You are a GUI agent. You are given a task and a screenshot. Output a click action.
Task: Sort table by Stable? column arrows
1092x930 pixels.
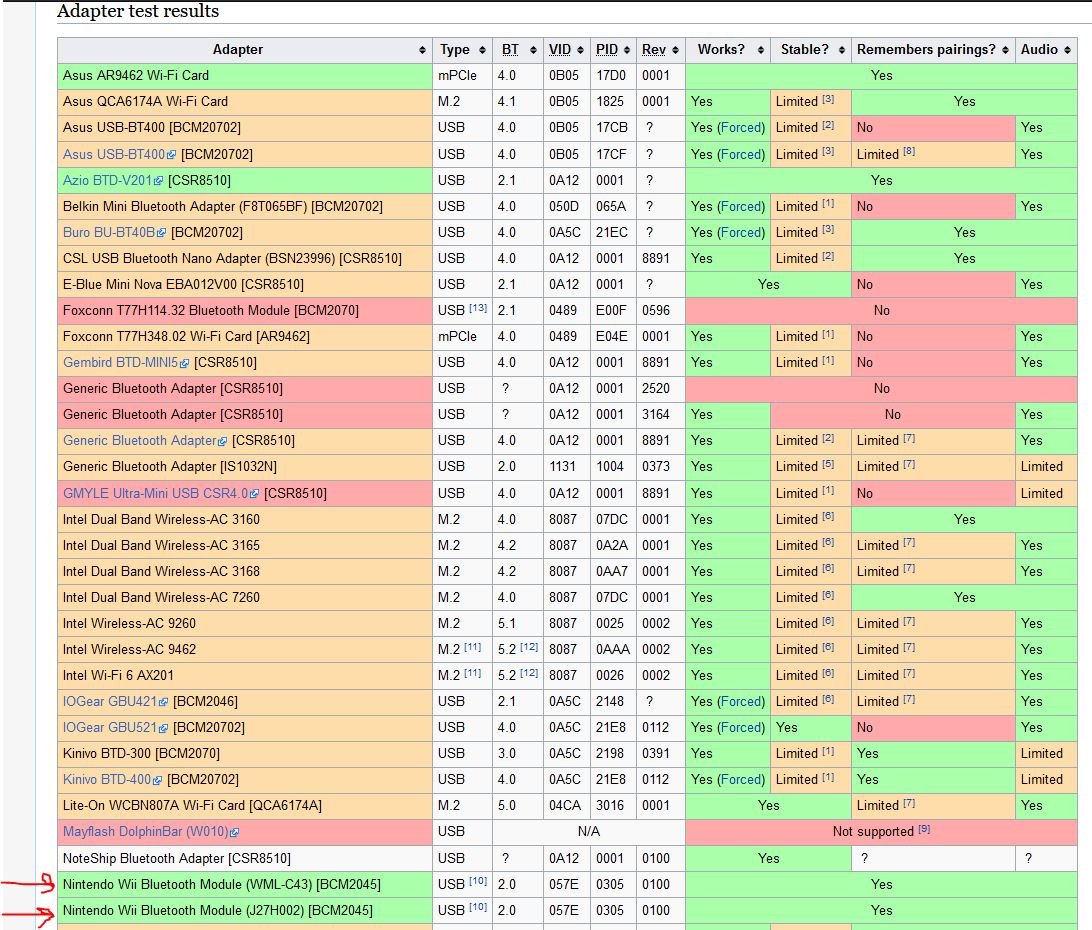841,50
